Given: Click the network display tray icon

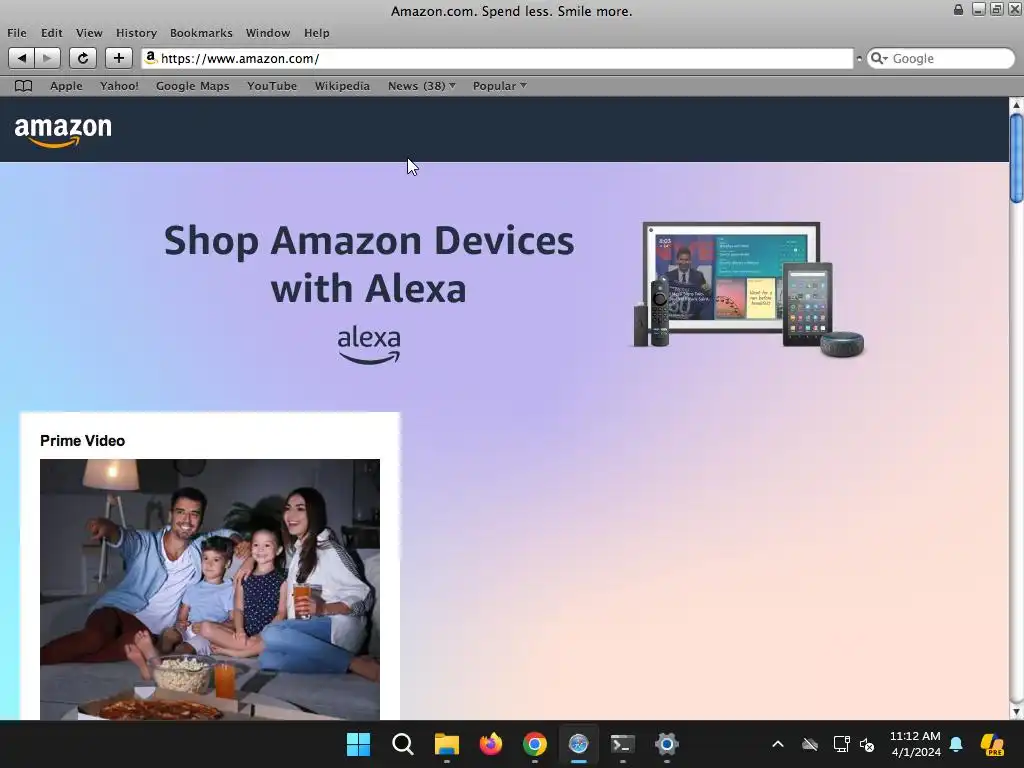Looking at the screenshot, I should (841, 744).
